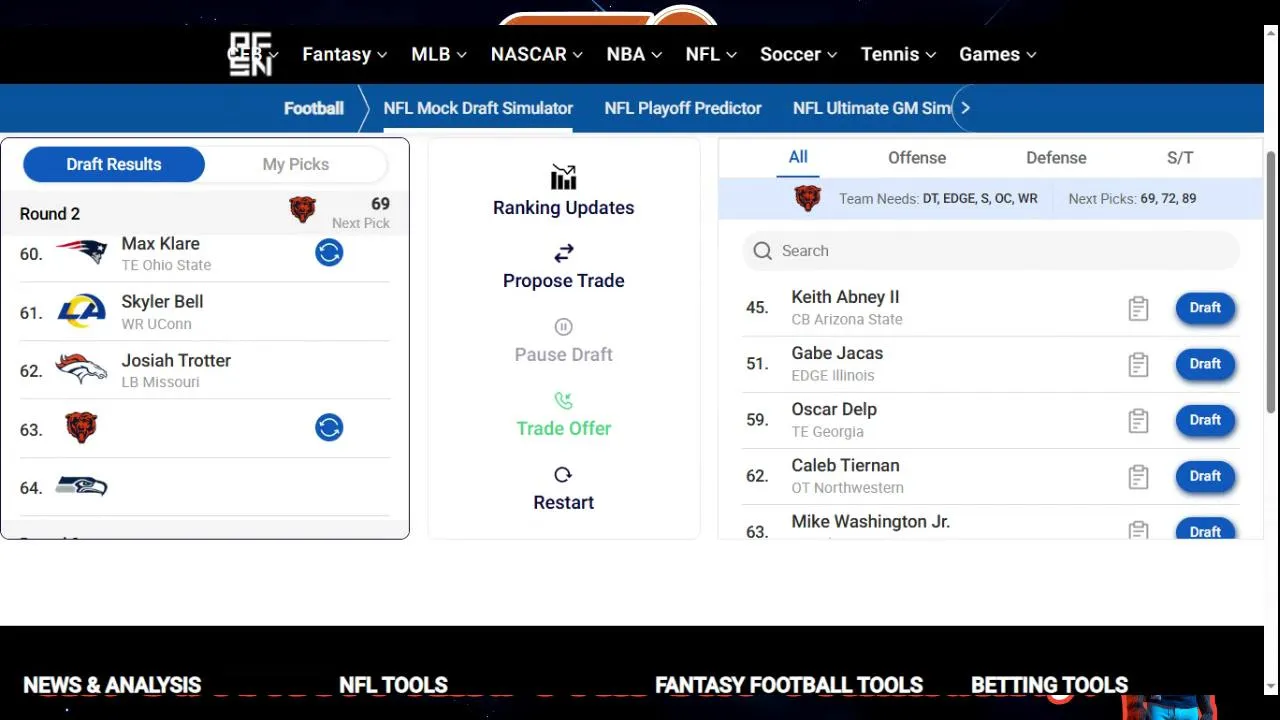Filter players by Defense tab
This screenshot has width=1280, height=720.
[x=1056, y=158]
